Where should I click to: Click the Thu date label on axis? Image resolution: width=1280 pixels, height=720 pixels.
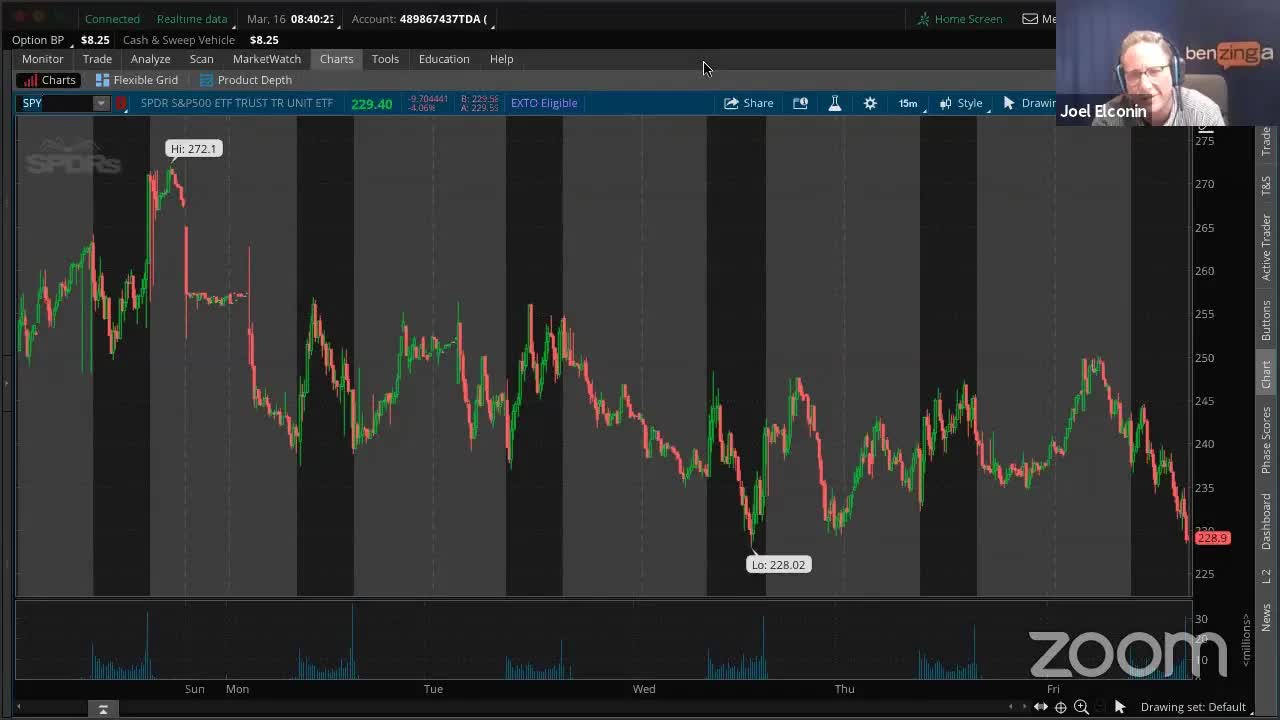845,689
